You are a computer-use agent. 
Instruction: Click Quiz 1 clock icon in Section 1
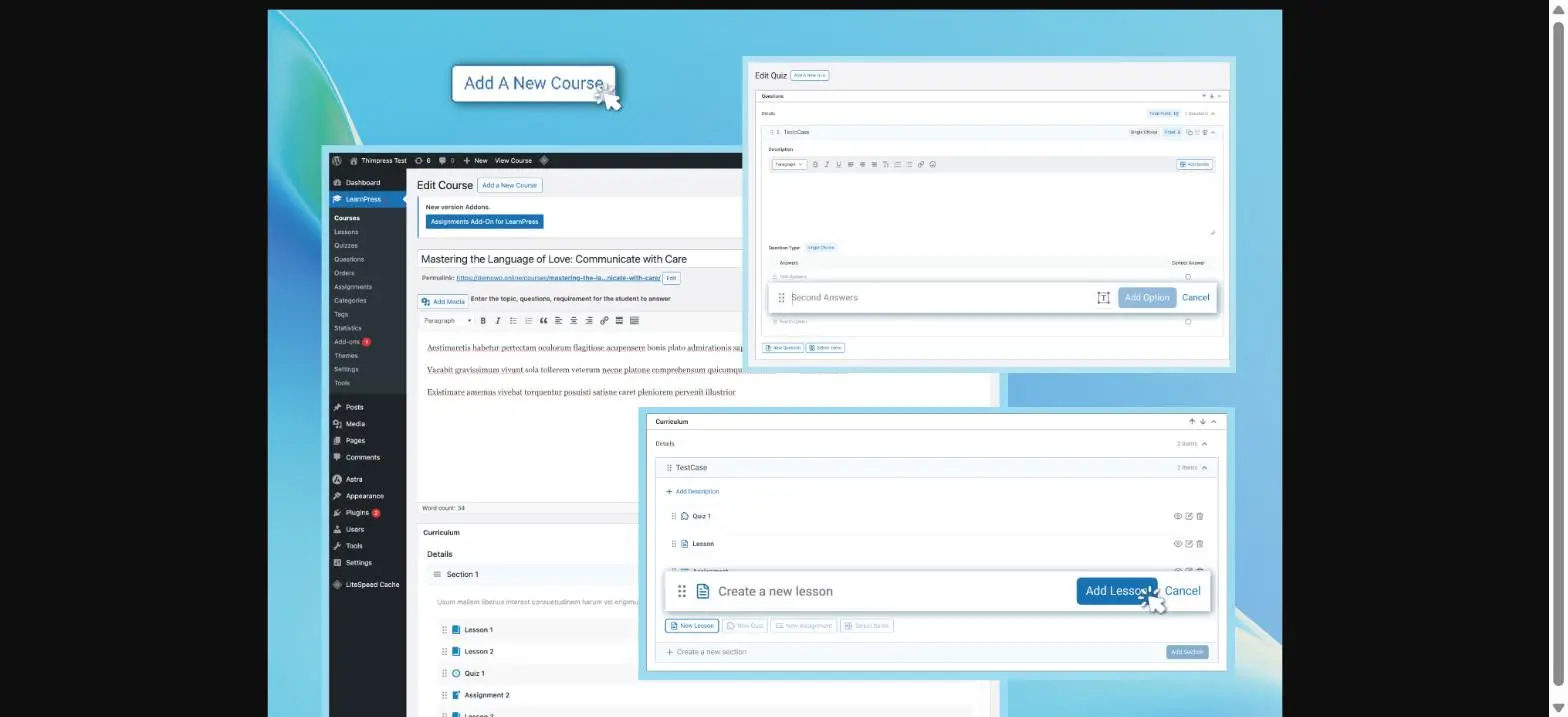(x=456, y=674)
